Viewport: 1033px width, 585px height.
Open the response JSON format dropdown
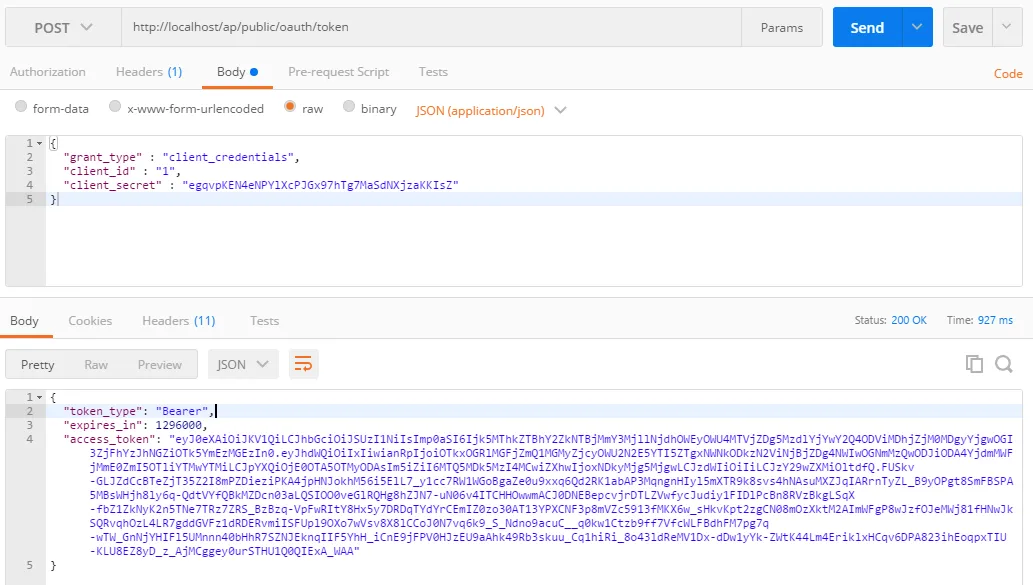[243, 364]
